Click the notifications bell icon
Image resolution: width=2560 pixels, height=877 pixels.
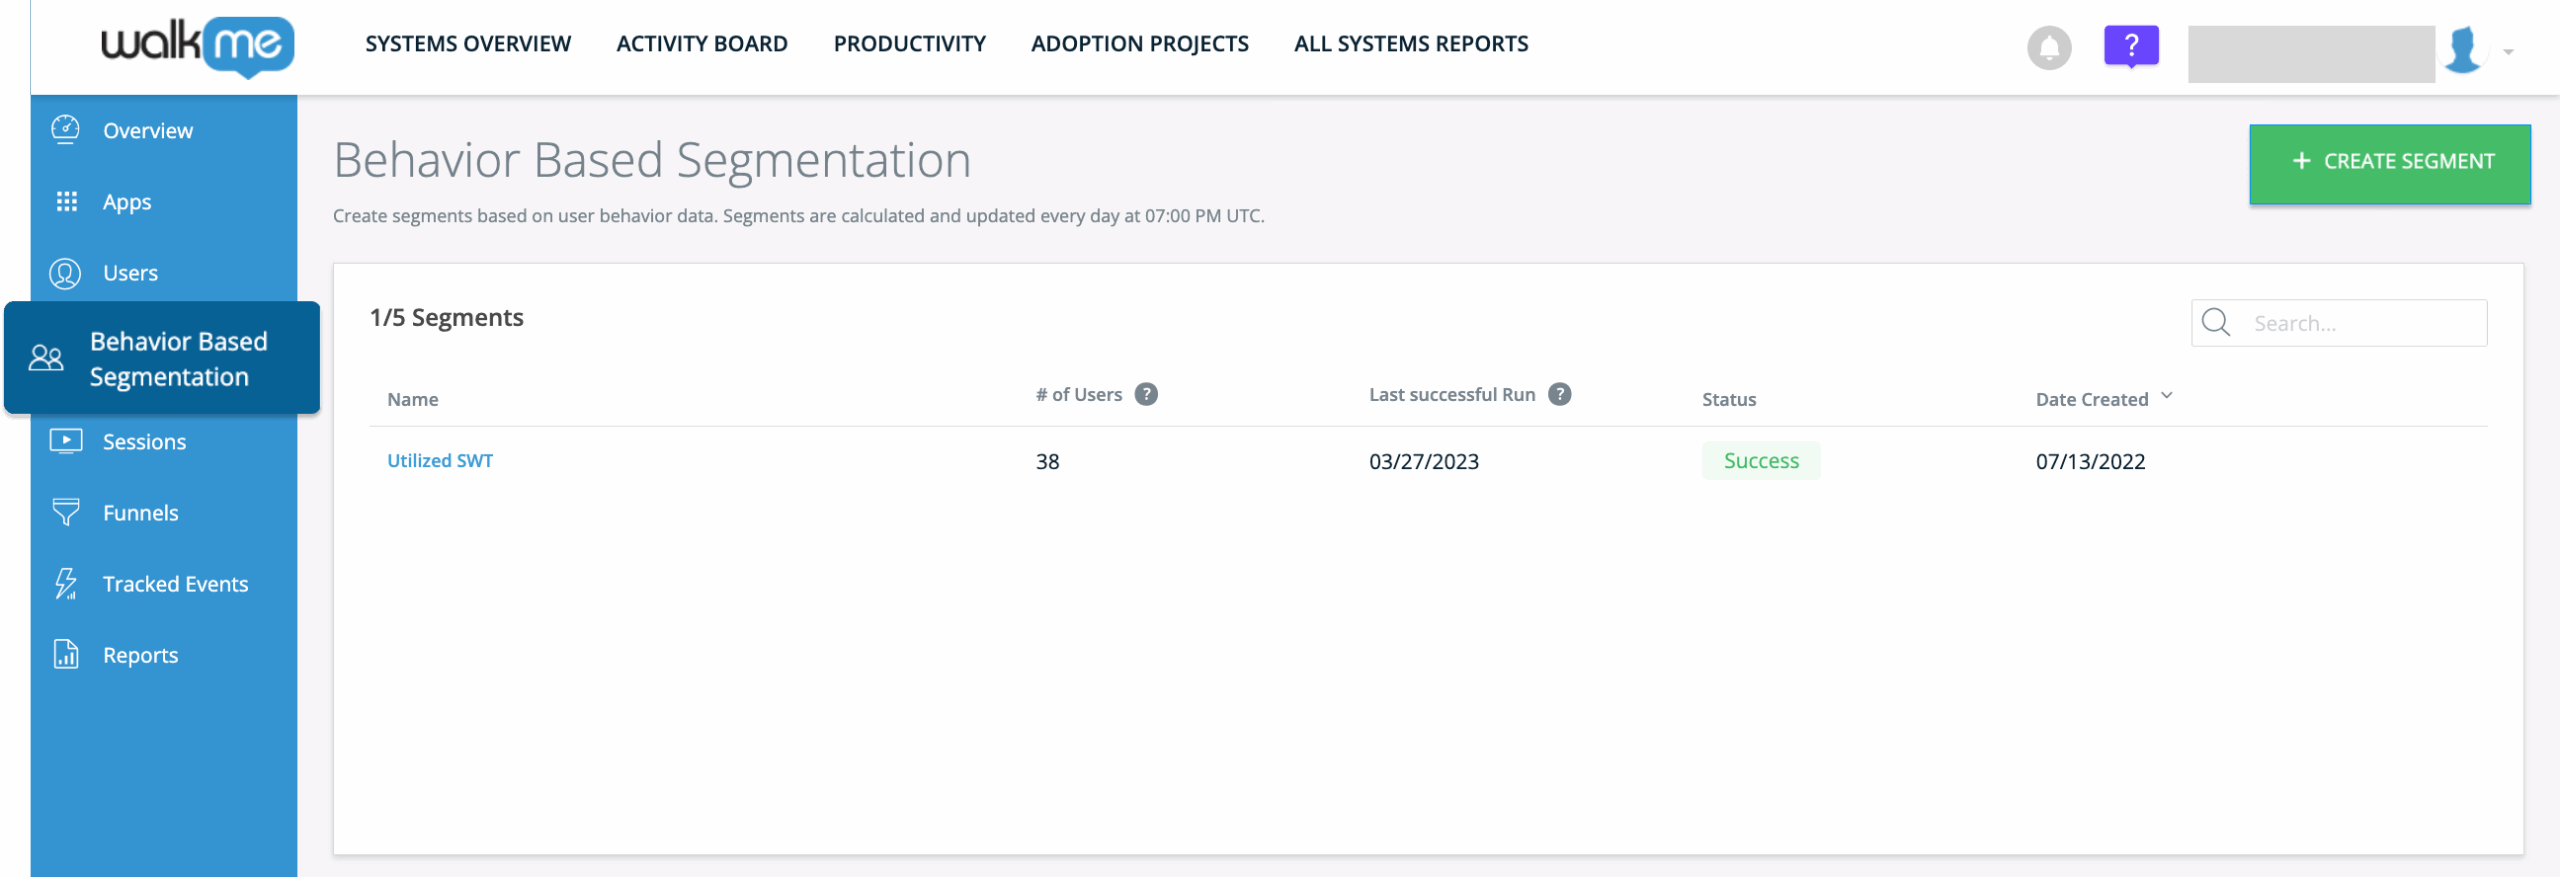click(x=2048, y=48)
